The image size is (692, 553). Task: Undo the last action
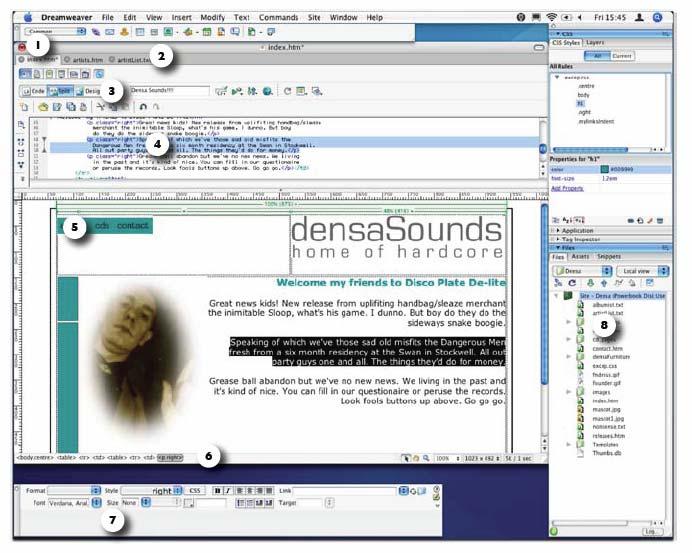tap(143, 106)
